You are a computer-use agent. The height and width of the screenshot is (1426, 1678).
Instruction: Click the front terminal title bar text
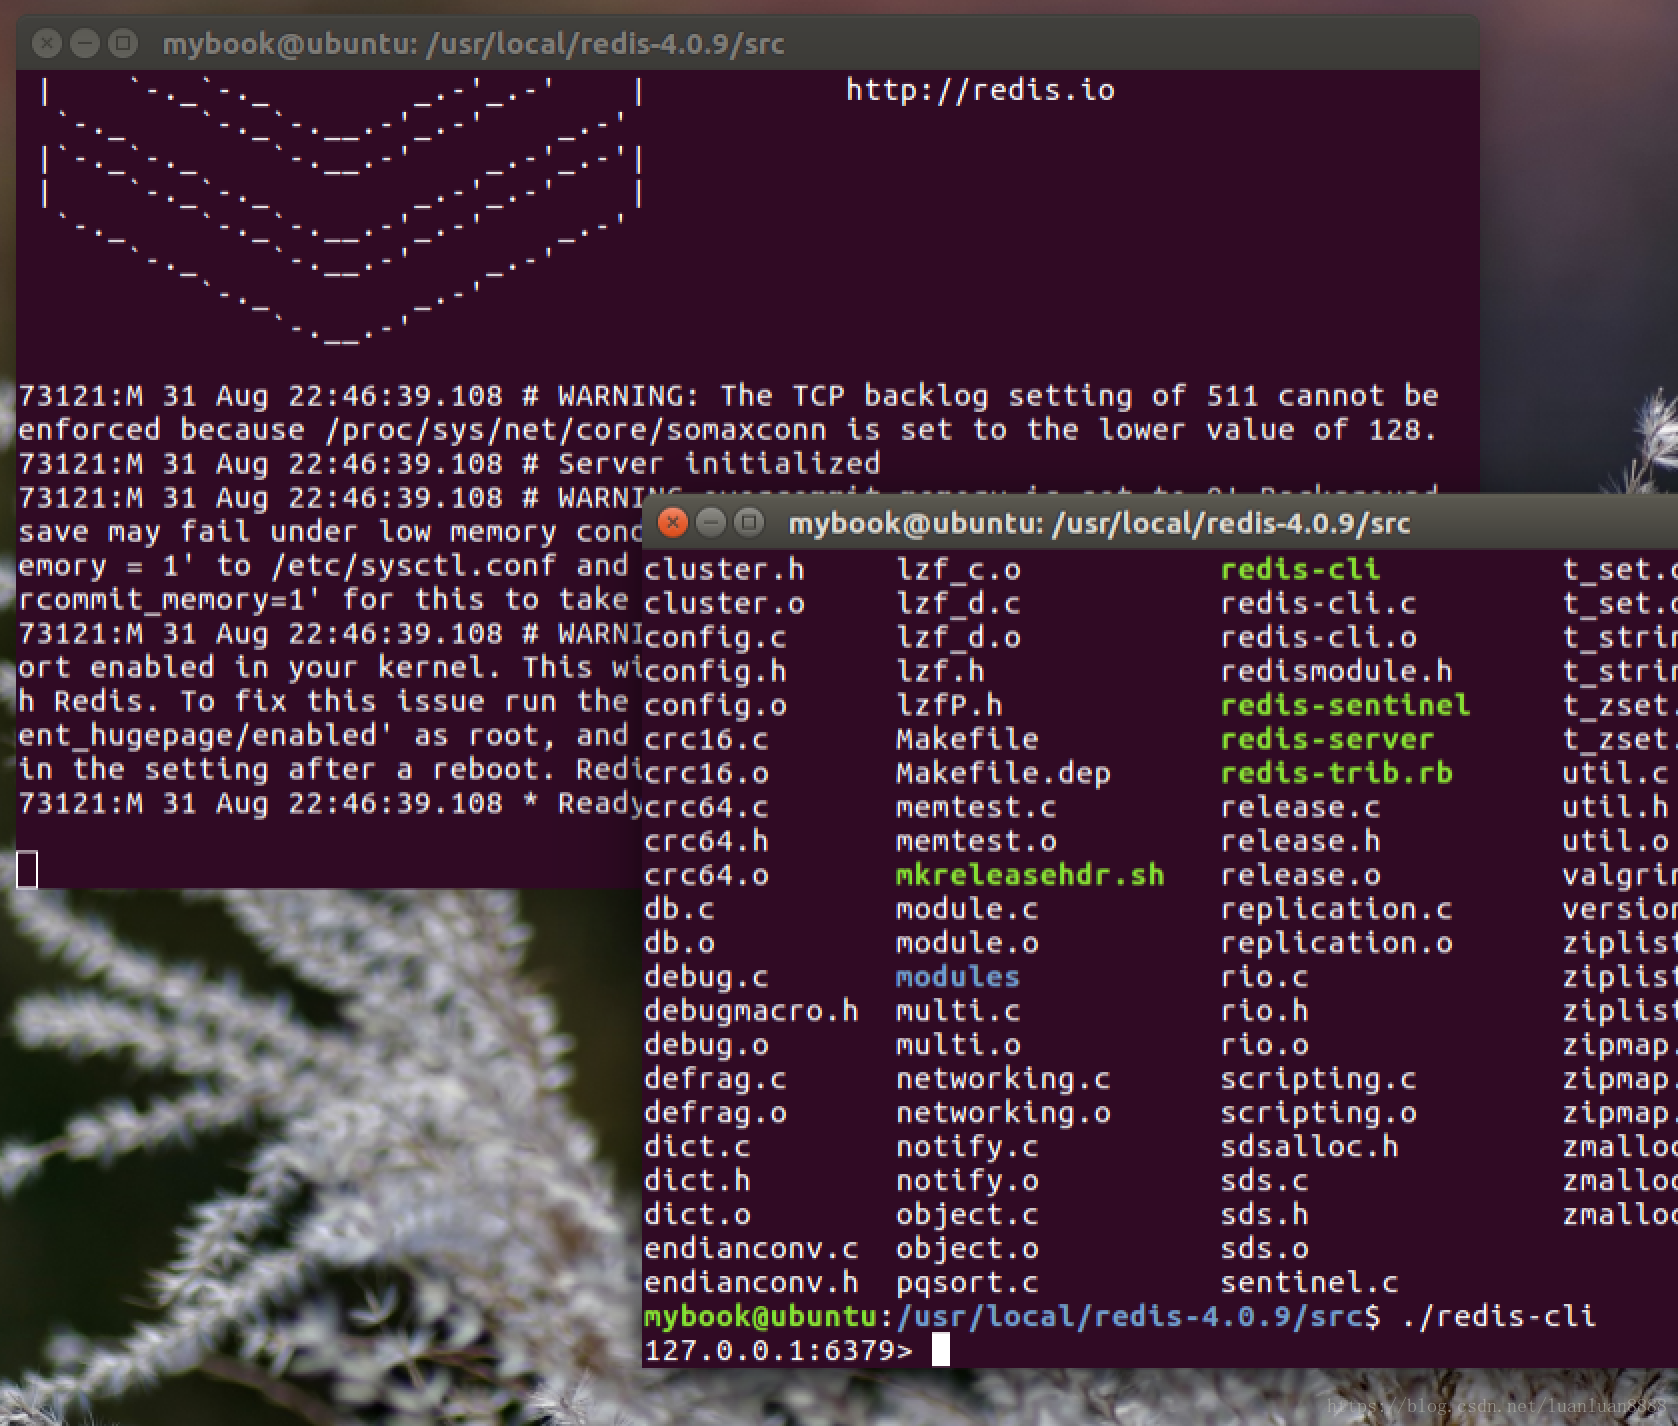click(1099, 523)
